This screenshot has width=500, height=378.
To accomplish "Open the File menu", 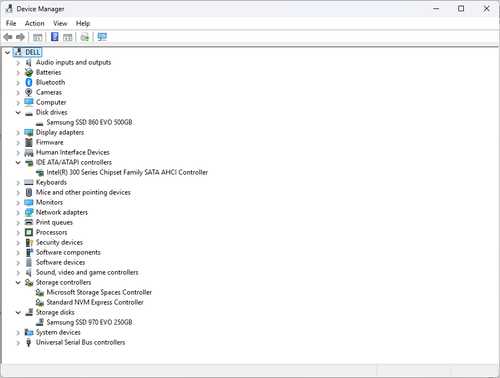I will click(11, 23).
